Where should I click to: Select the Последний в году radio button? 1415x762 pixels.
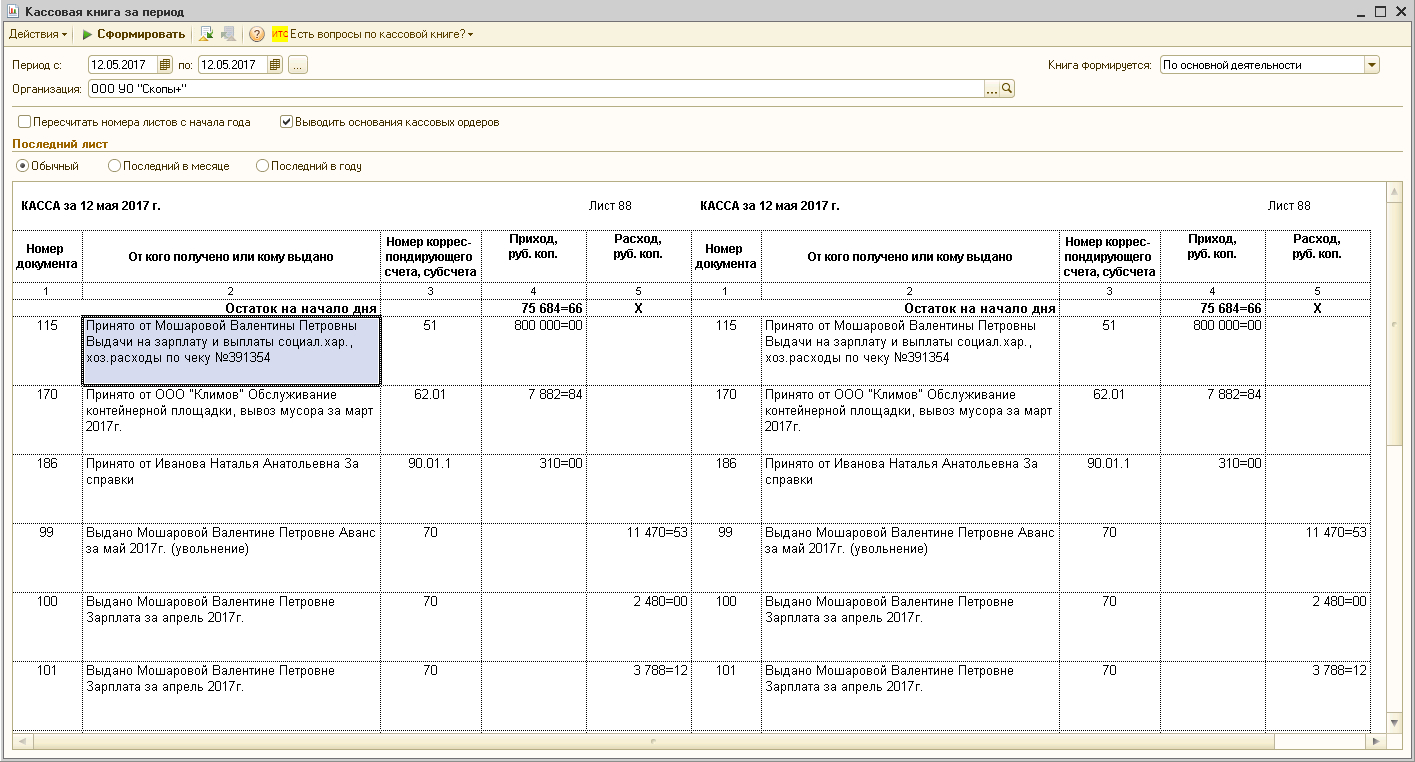[263, 166]
